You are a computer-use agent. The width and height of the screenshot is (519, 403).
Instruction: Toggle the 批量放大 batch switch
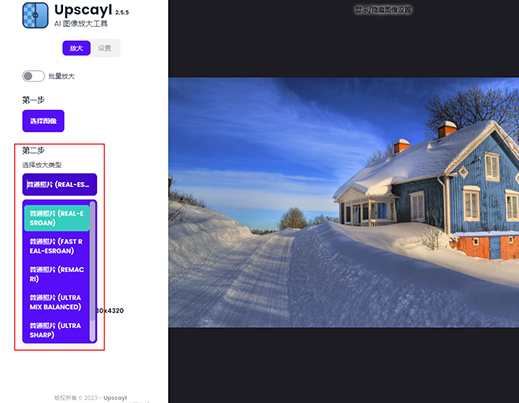pyautogui.click(x=33, y=76)
